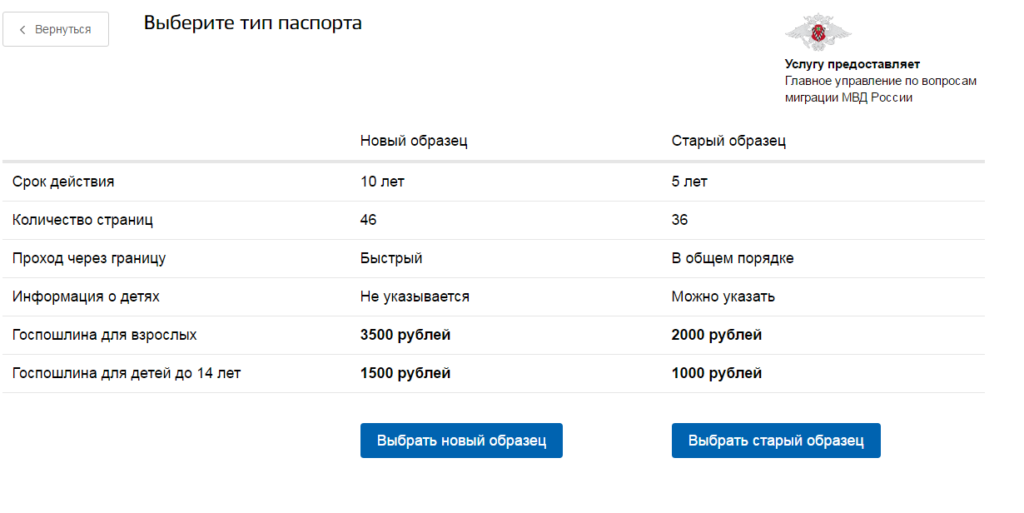Click the MVD Russia emblem icon
1024x513 pixels.
pyautogui.click(x=818, y=32)
